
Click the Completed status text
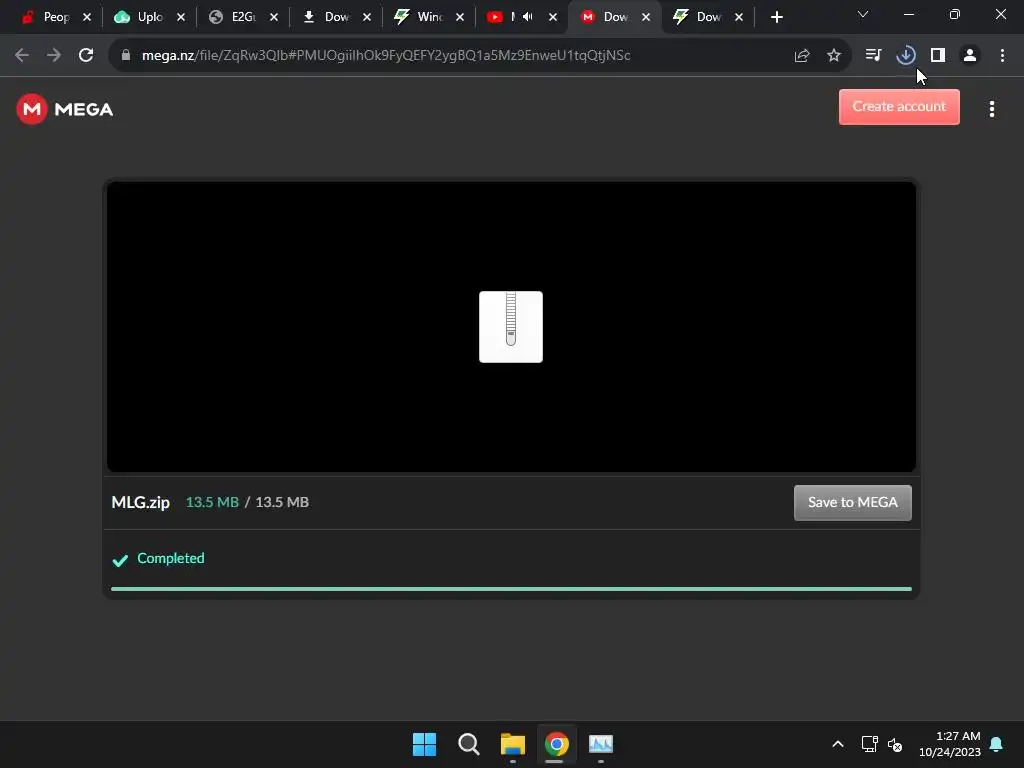pos(170,558)
